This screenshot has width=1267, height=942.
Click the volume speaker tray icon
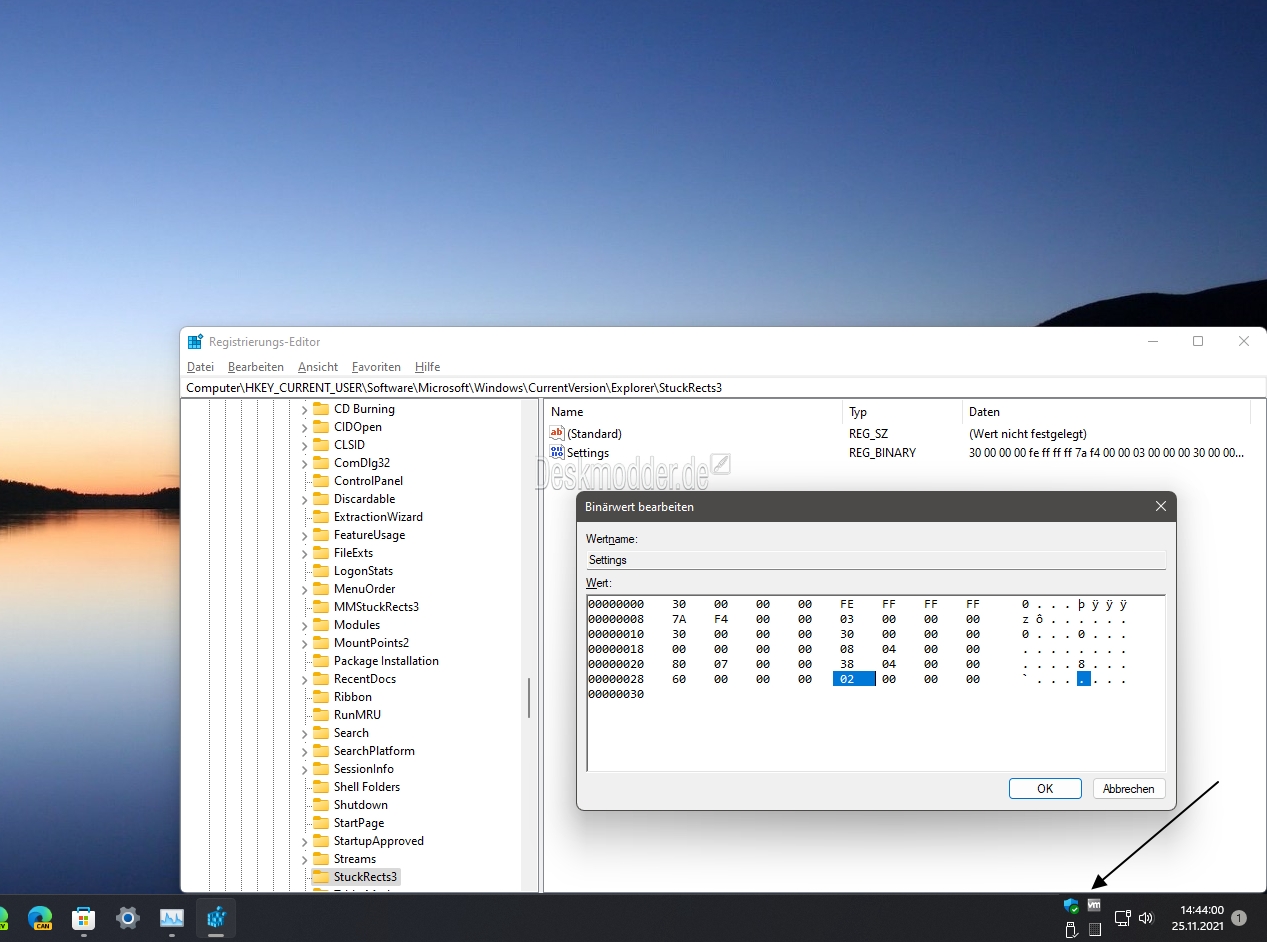click(x=1146, y=917)
